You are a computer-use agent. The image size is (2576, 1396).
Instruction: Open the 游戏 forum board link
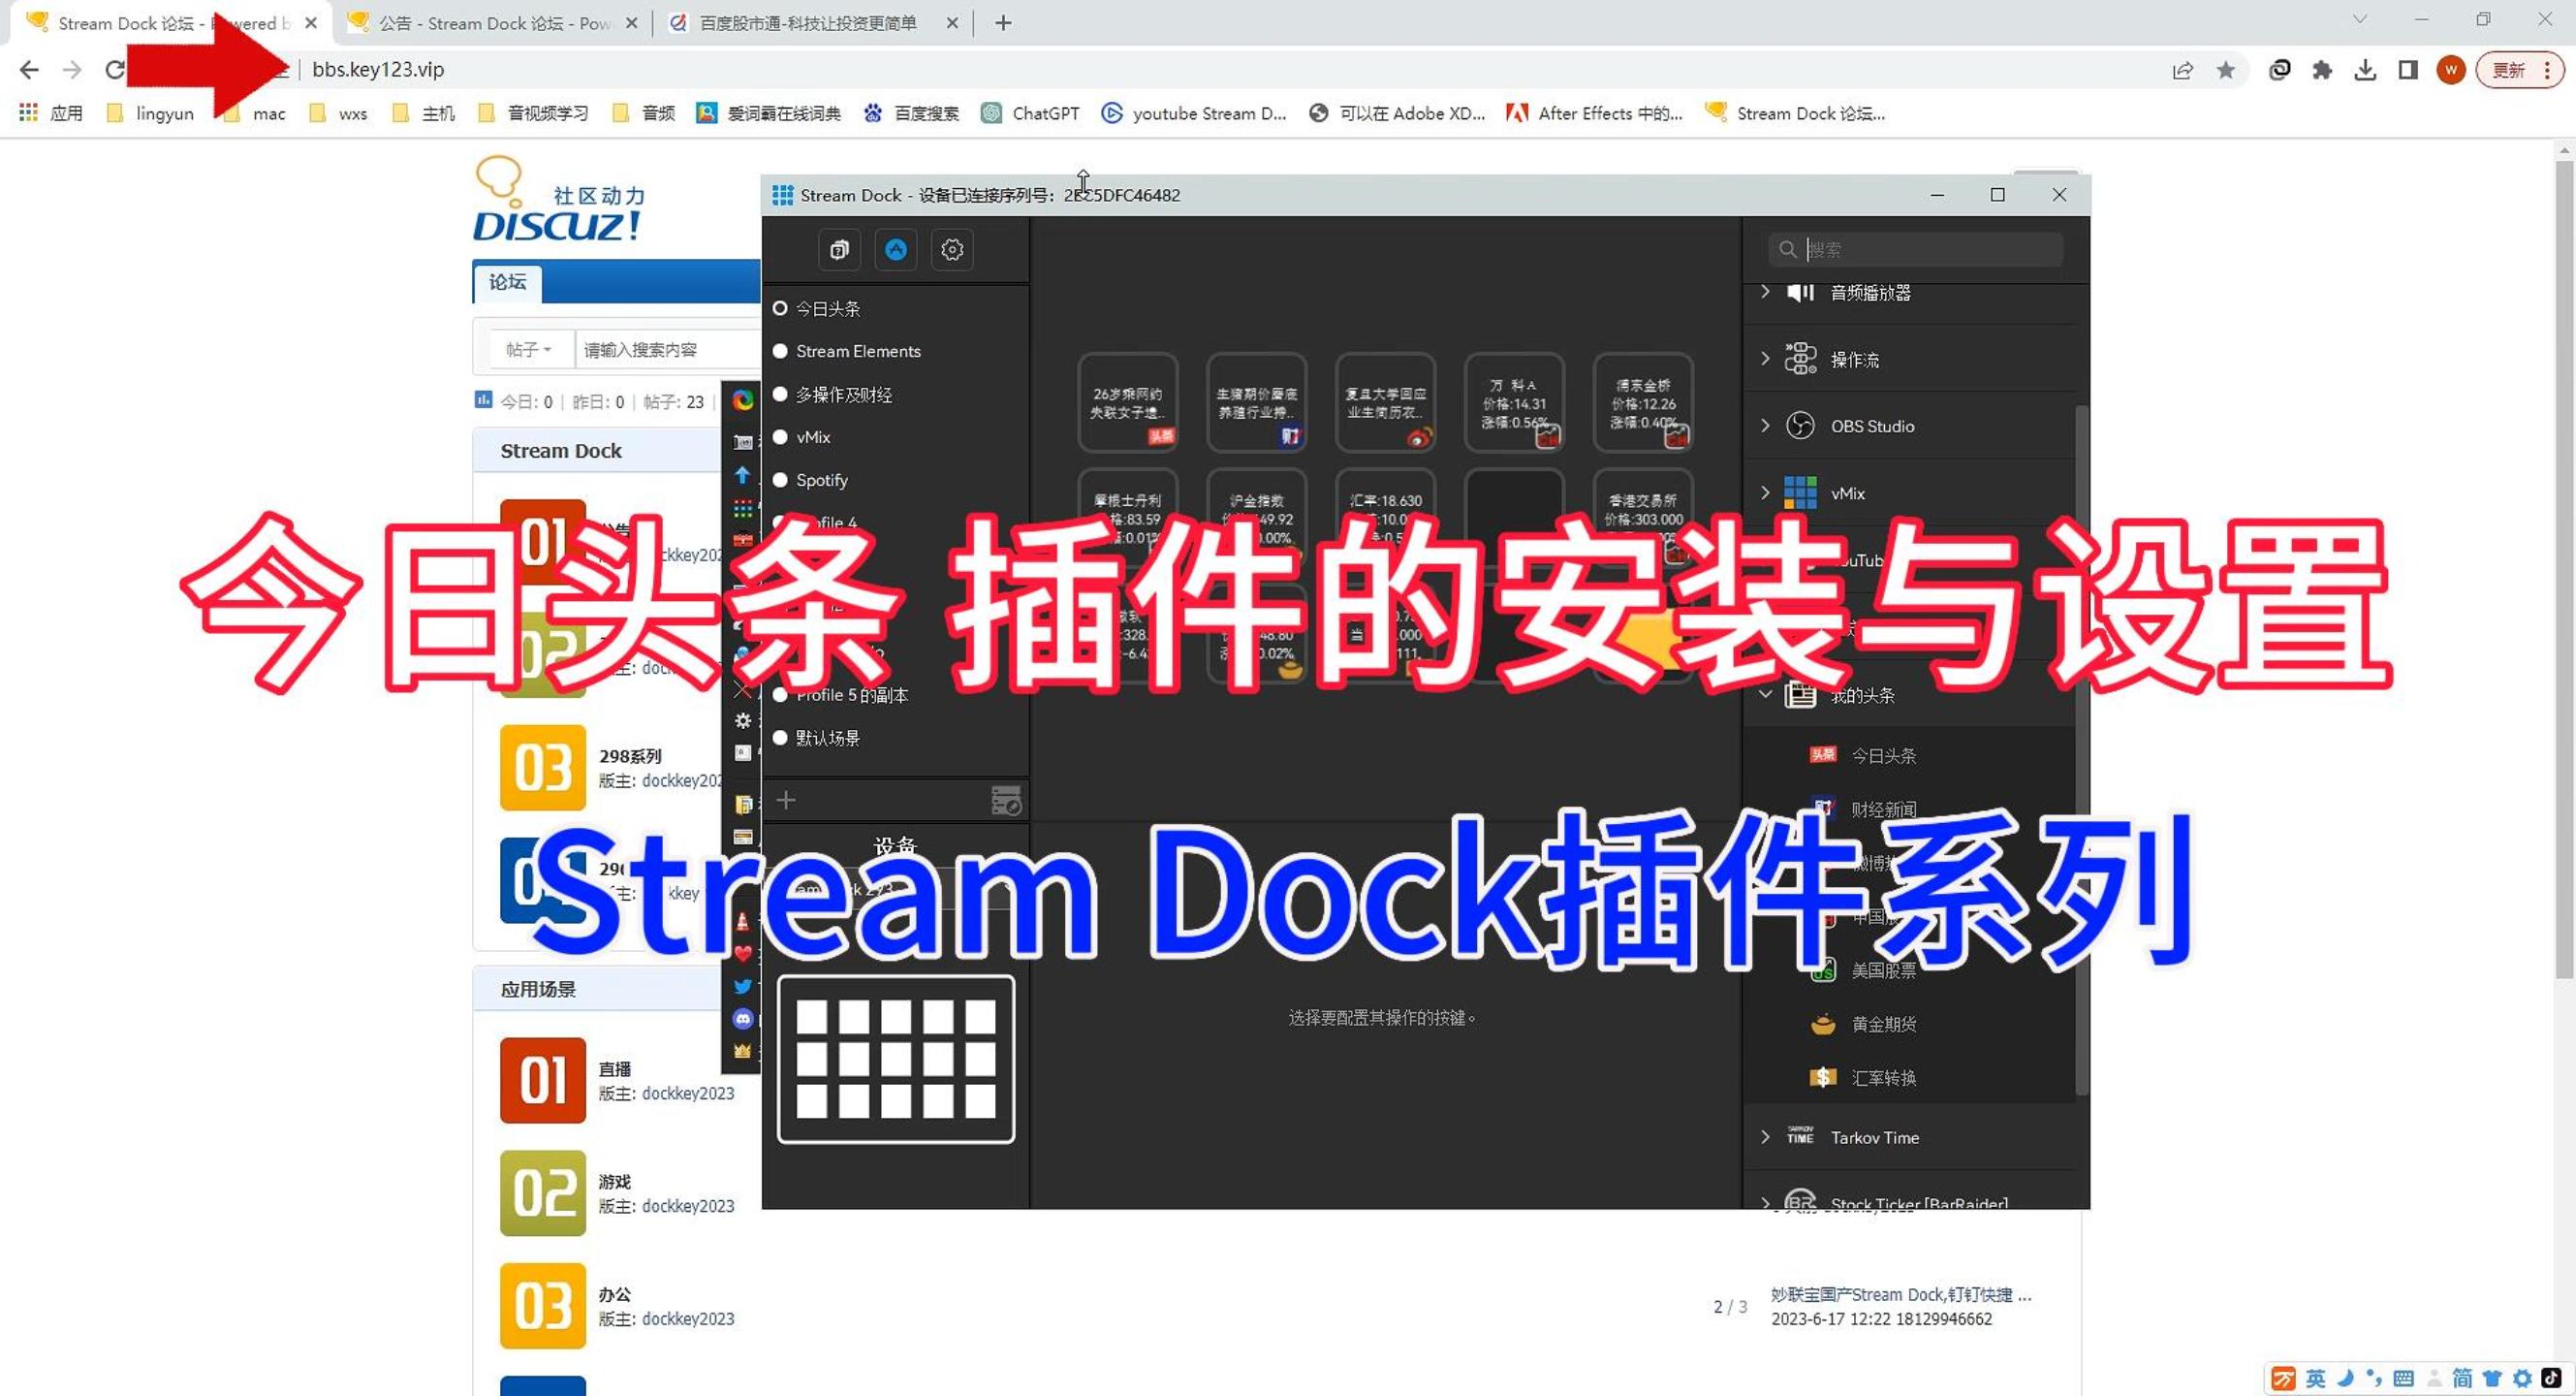(x=615, y=1182)
